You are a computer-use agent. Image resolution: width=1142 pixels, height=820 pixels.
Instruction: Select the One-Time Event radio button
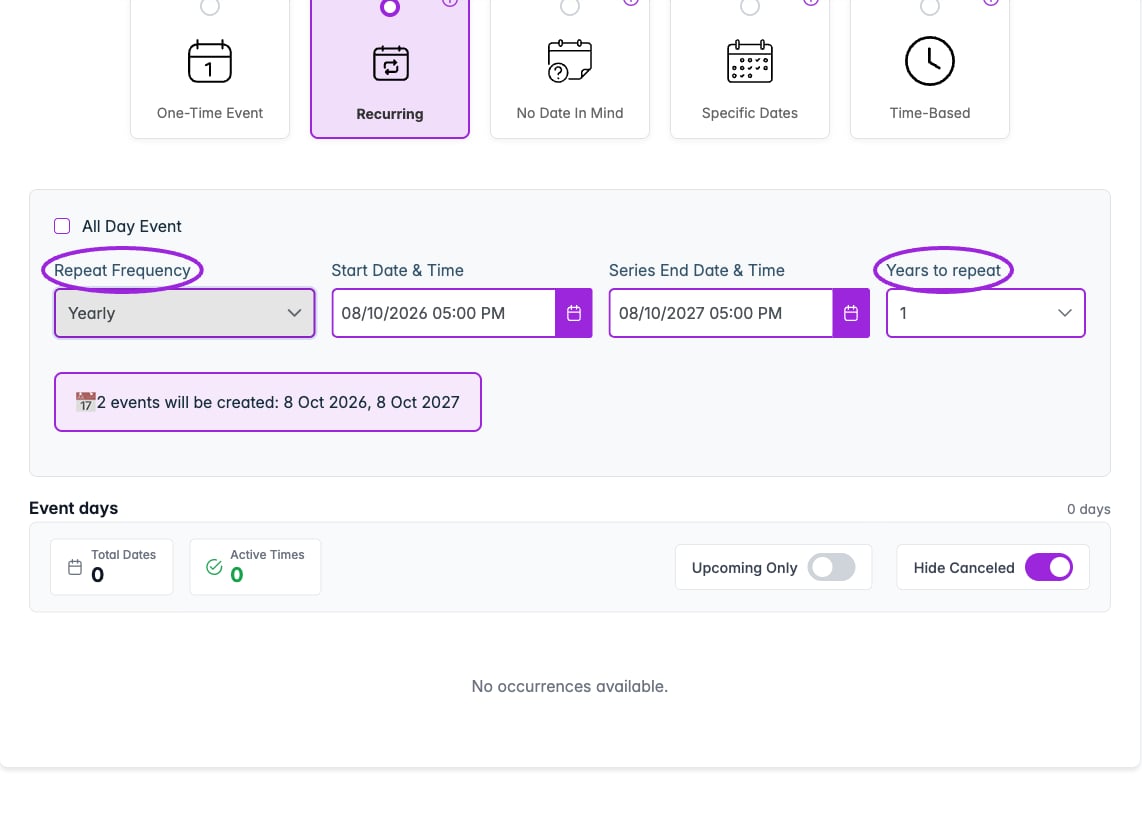(210, 7)
